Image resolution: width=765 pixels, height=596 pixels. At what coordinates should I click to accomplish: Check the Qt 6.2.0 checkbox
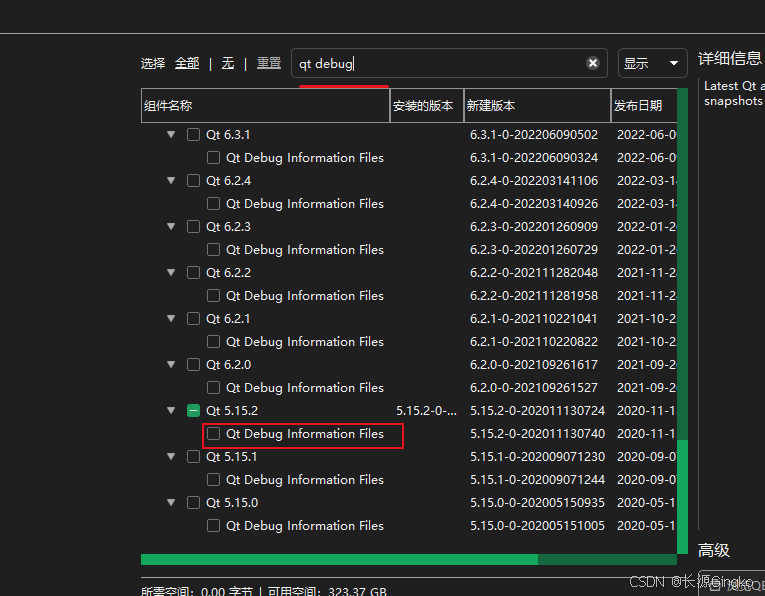click(x=193, y=364)
